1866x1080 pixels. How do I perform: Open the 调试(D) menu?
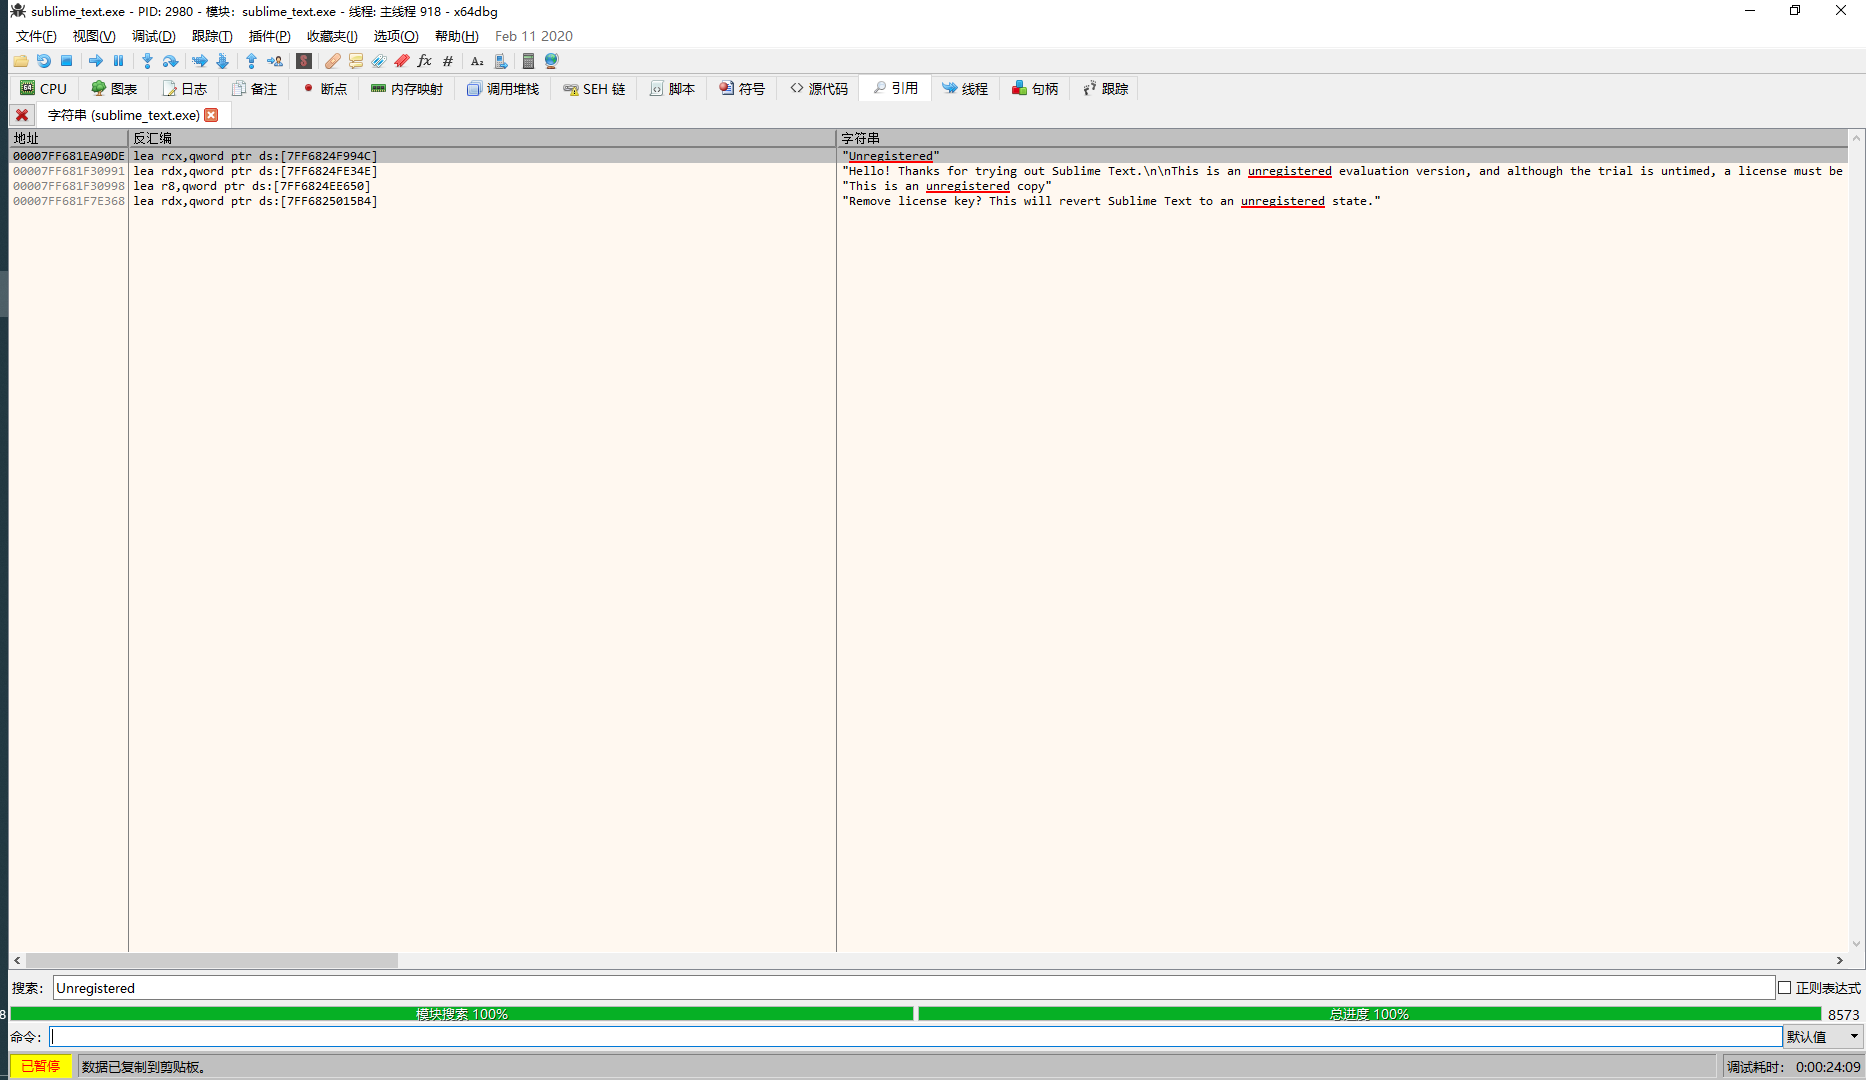click(153, 36)
